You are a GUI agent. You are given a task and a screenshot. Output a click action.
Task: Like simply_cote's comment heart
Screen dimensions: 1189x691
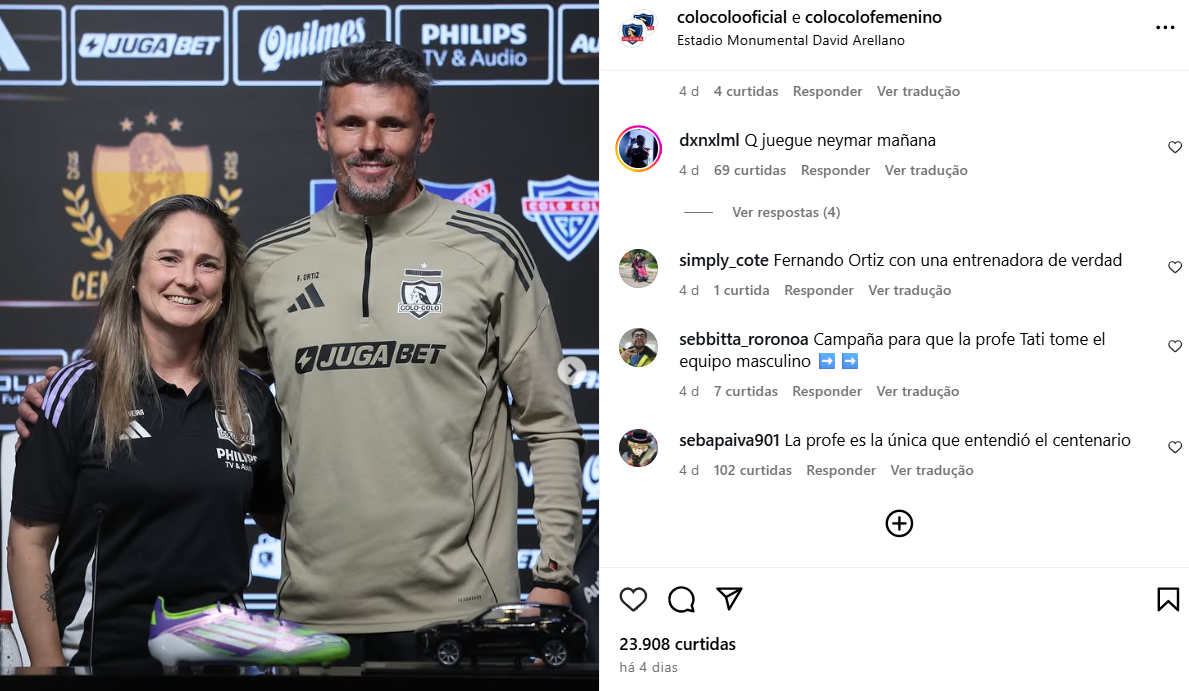[1175, 267]
